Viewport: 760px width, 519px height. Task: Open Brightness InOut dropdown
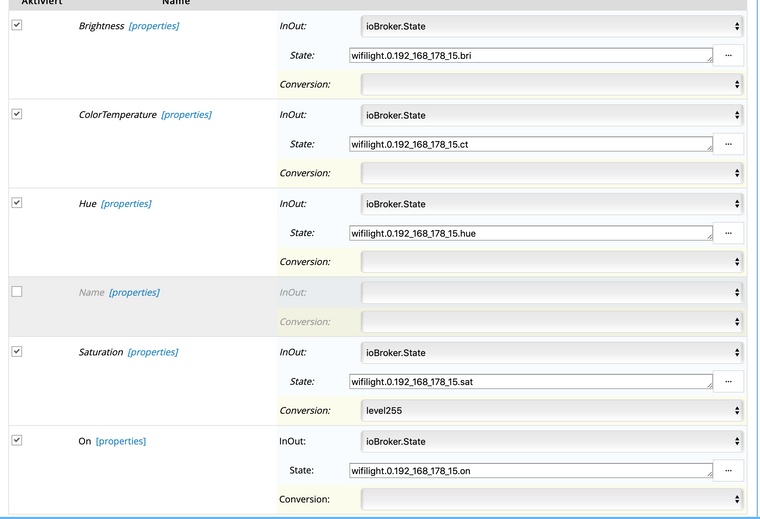pyautogui.click(x=552, y=26)
